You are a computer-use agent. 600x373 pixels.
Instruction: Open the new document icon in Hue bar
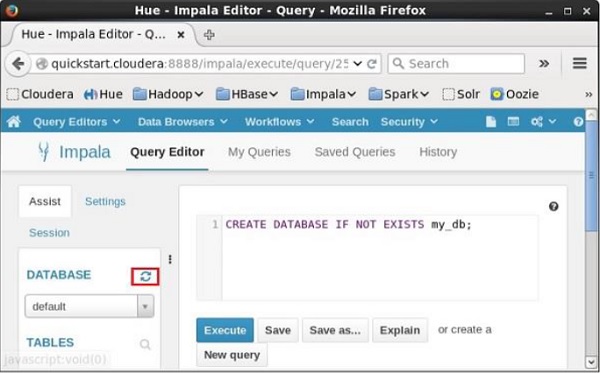click(x=491, y=122)
